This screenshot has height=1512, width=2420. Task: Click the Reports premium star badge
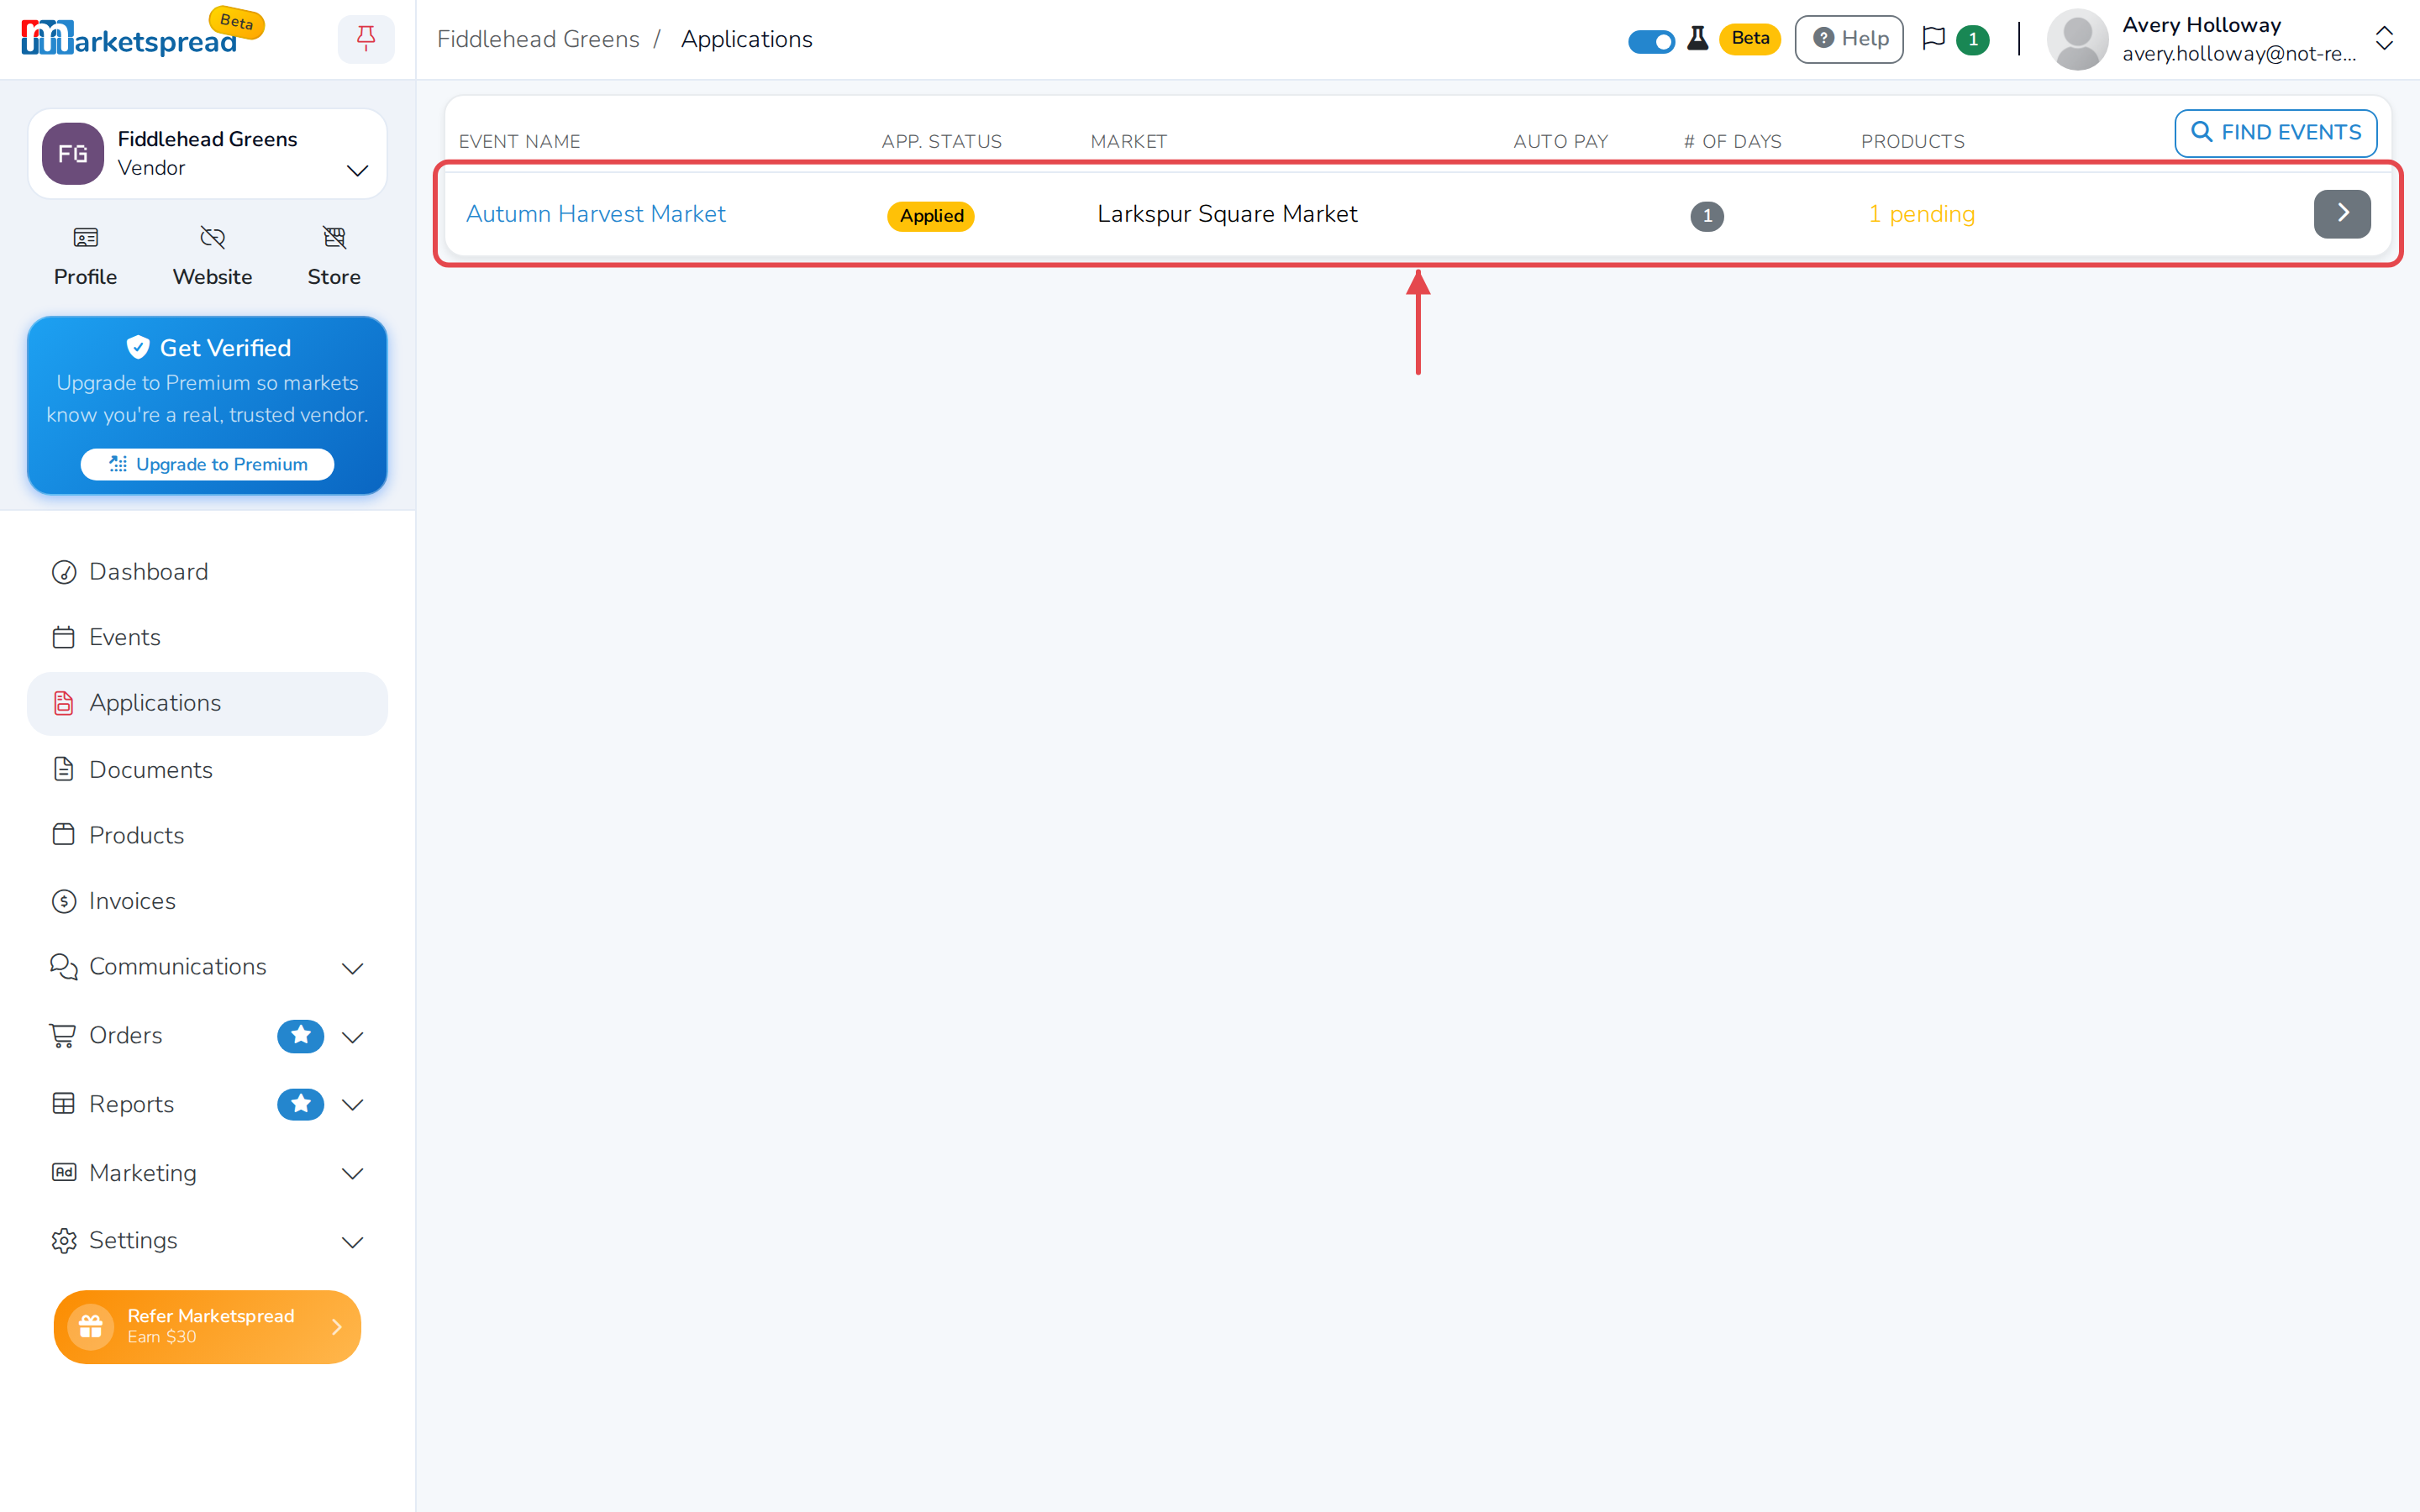pos(300,1104)
